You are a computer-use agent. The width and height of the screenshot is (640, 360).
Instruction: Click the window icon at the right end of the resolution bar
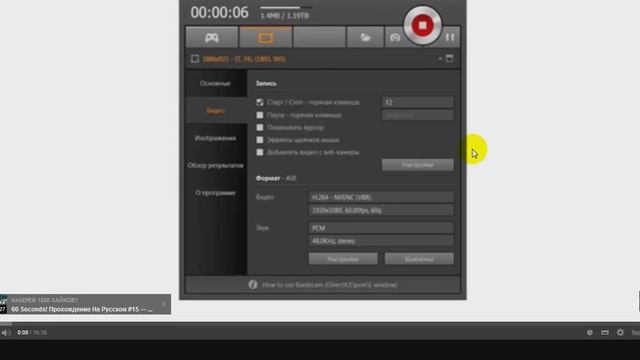coord(449,59)
